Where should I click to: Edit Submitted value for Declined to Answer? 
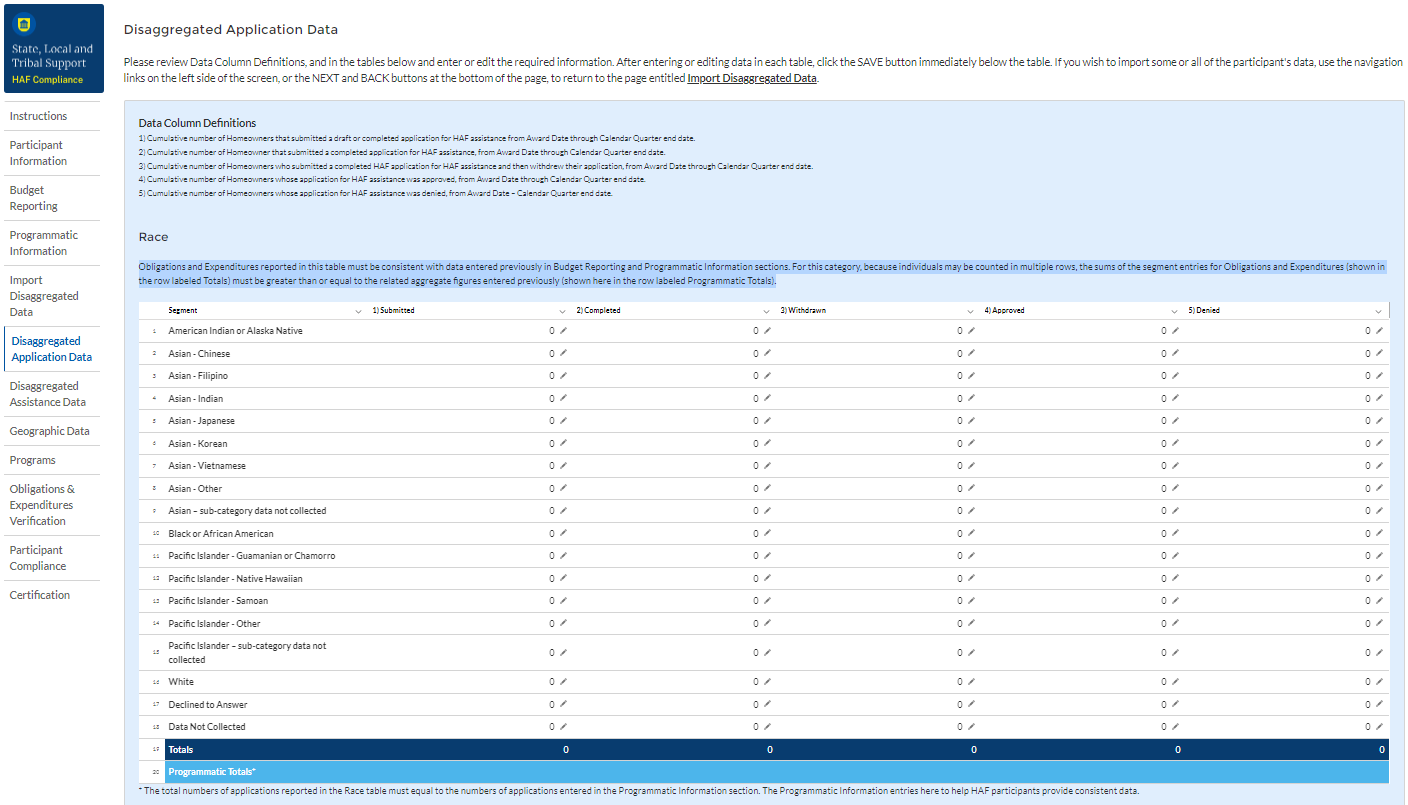563,705
